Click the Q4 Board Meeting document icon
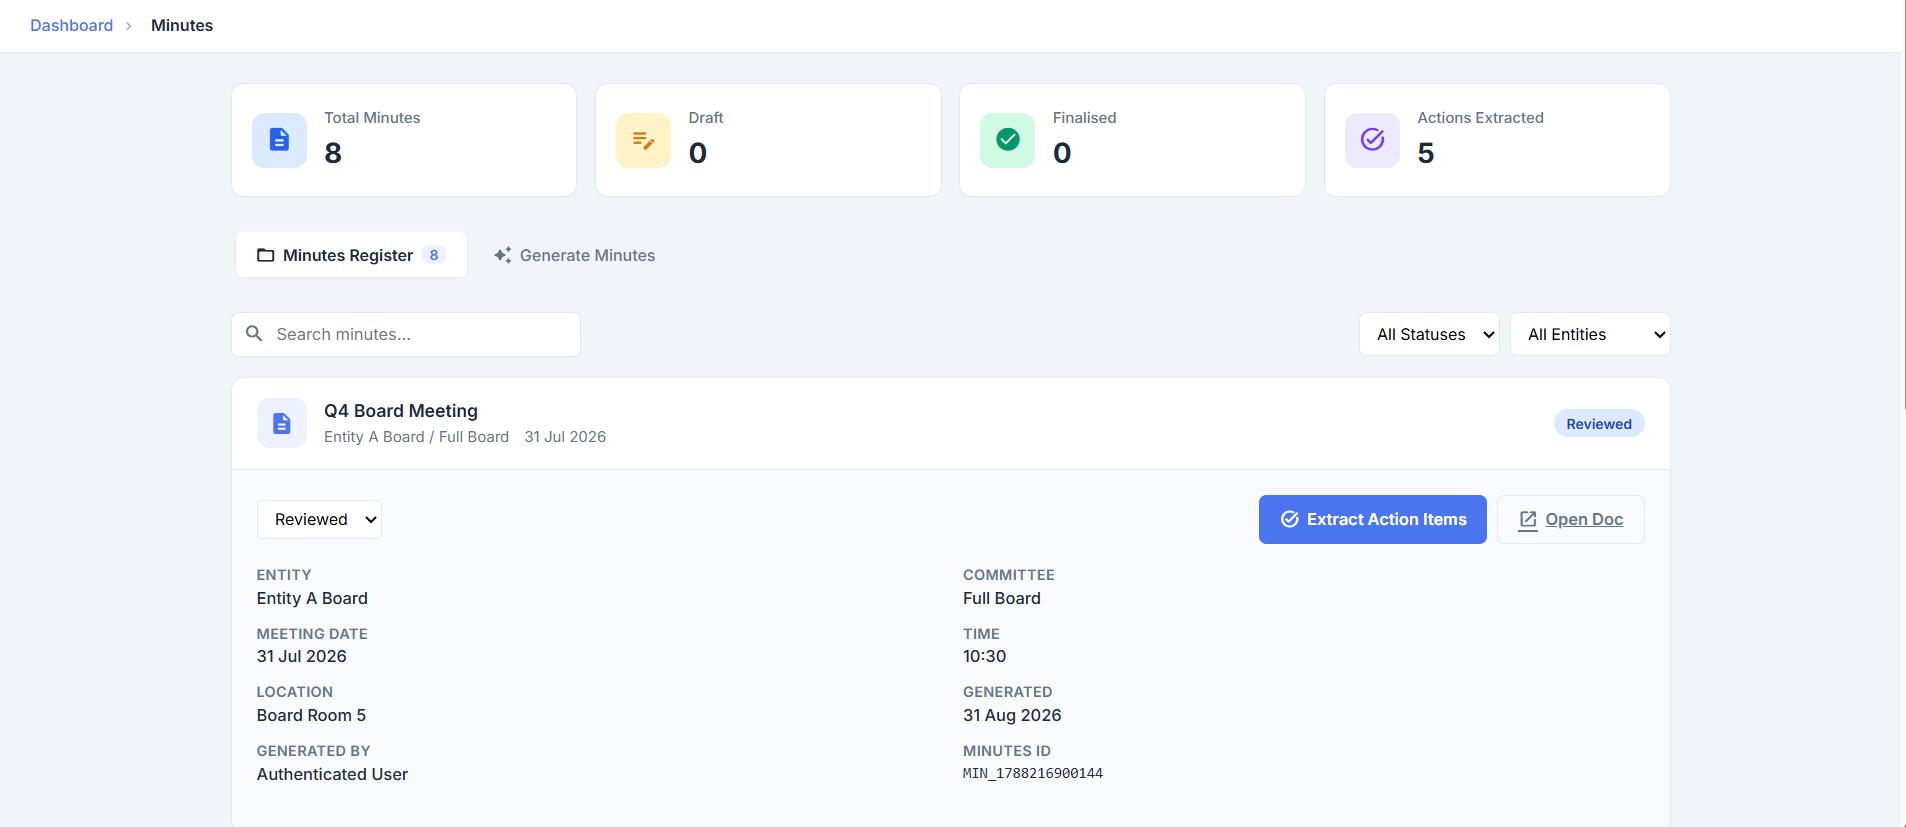 (282, 423)
